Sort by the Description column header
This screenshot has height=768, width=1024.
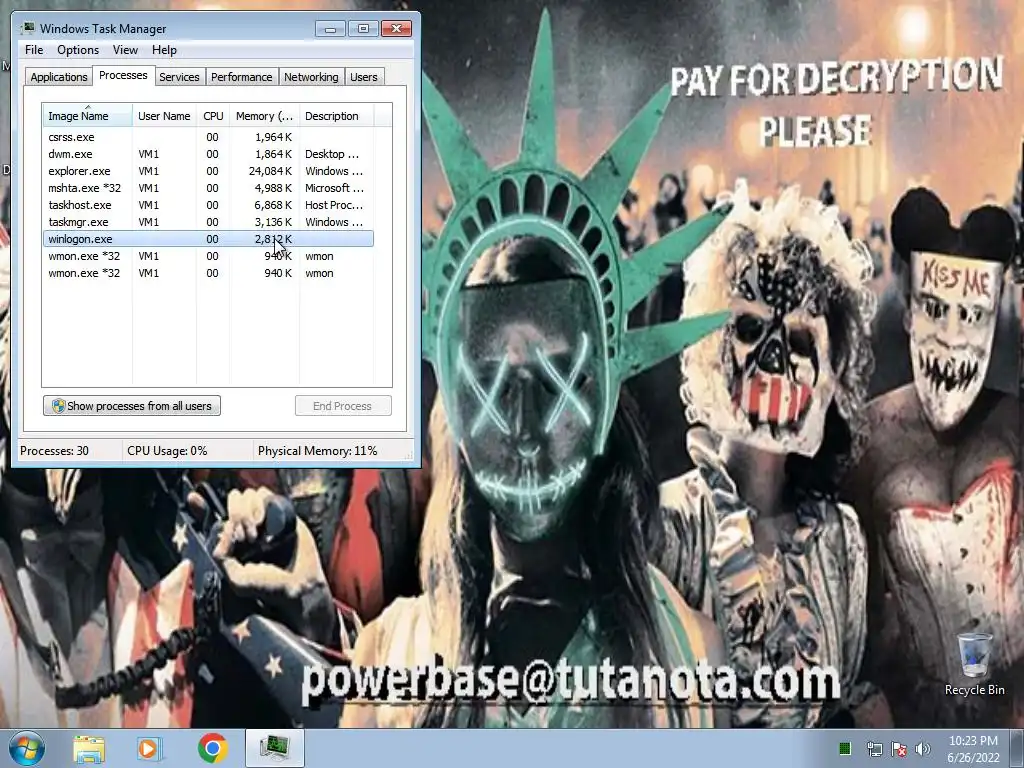coord(336,116)
